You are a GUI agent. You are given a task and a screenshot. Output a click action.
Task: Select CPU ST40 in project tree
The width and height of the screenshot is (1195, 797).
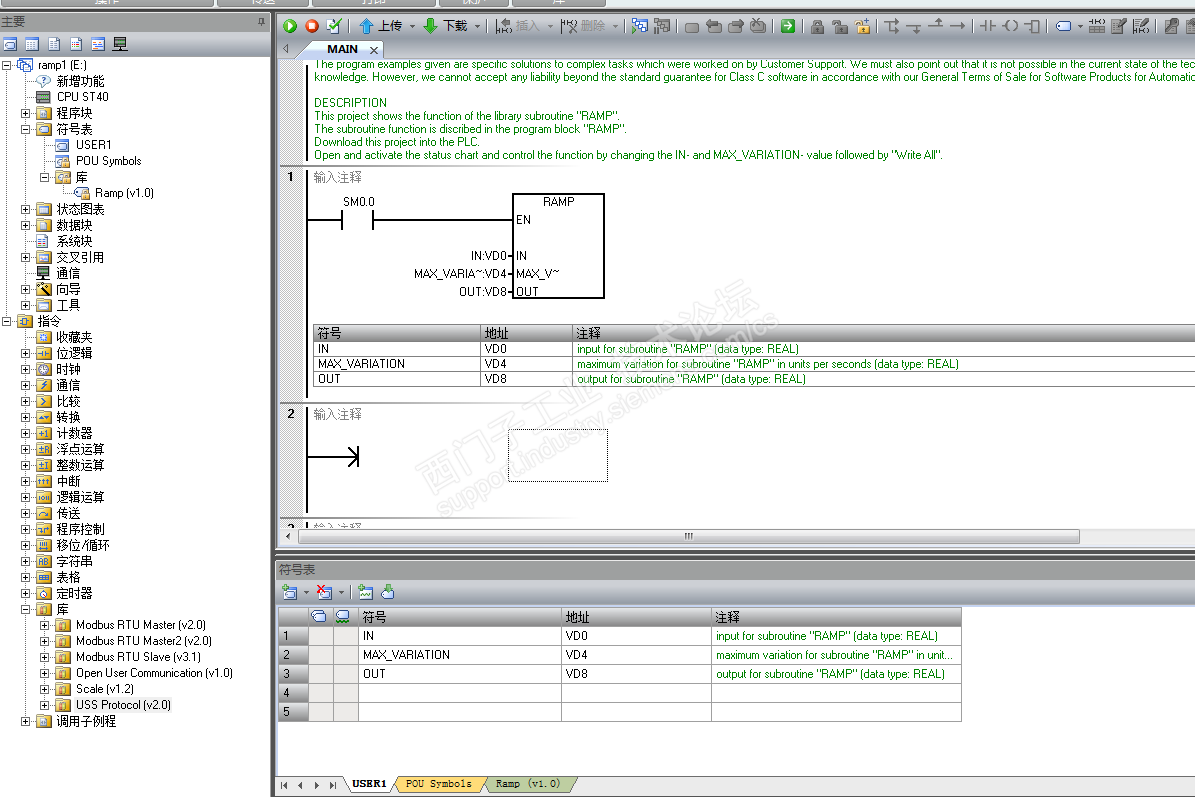[82, 97]
